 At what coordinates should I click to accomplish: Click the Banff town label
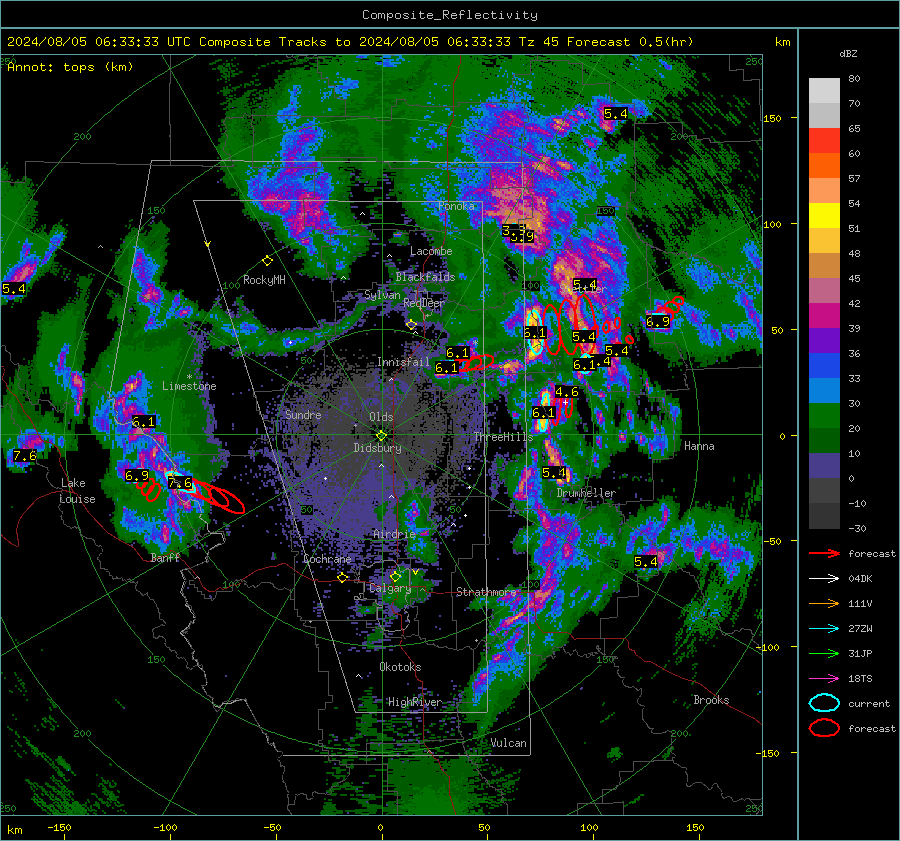pos(165,557)
